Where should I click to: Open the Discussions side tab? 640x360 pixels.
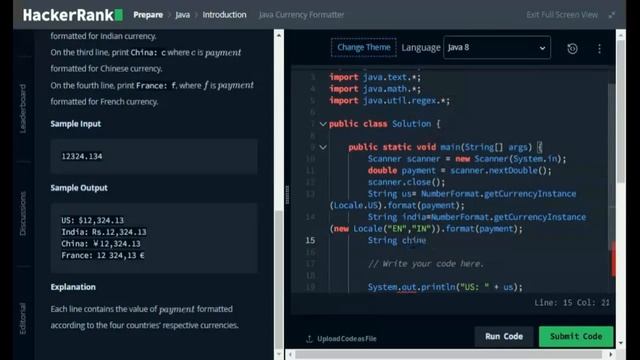(23, 213)
